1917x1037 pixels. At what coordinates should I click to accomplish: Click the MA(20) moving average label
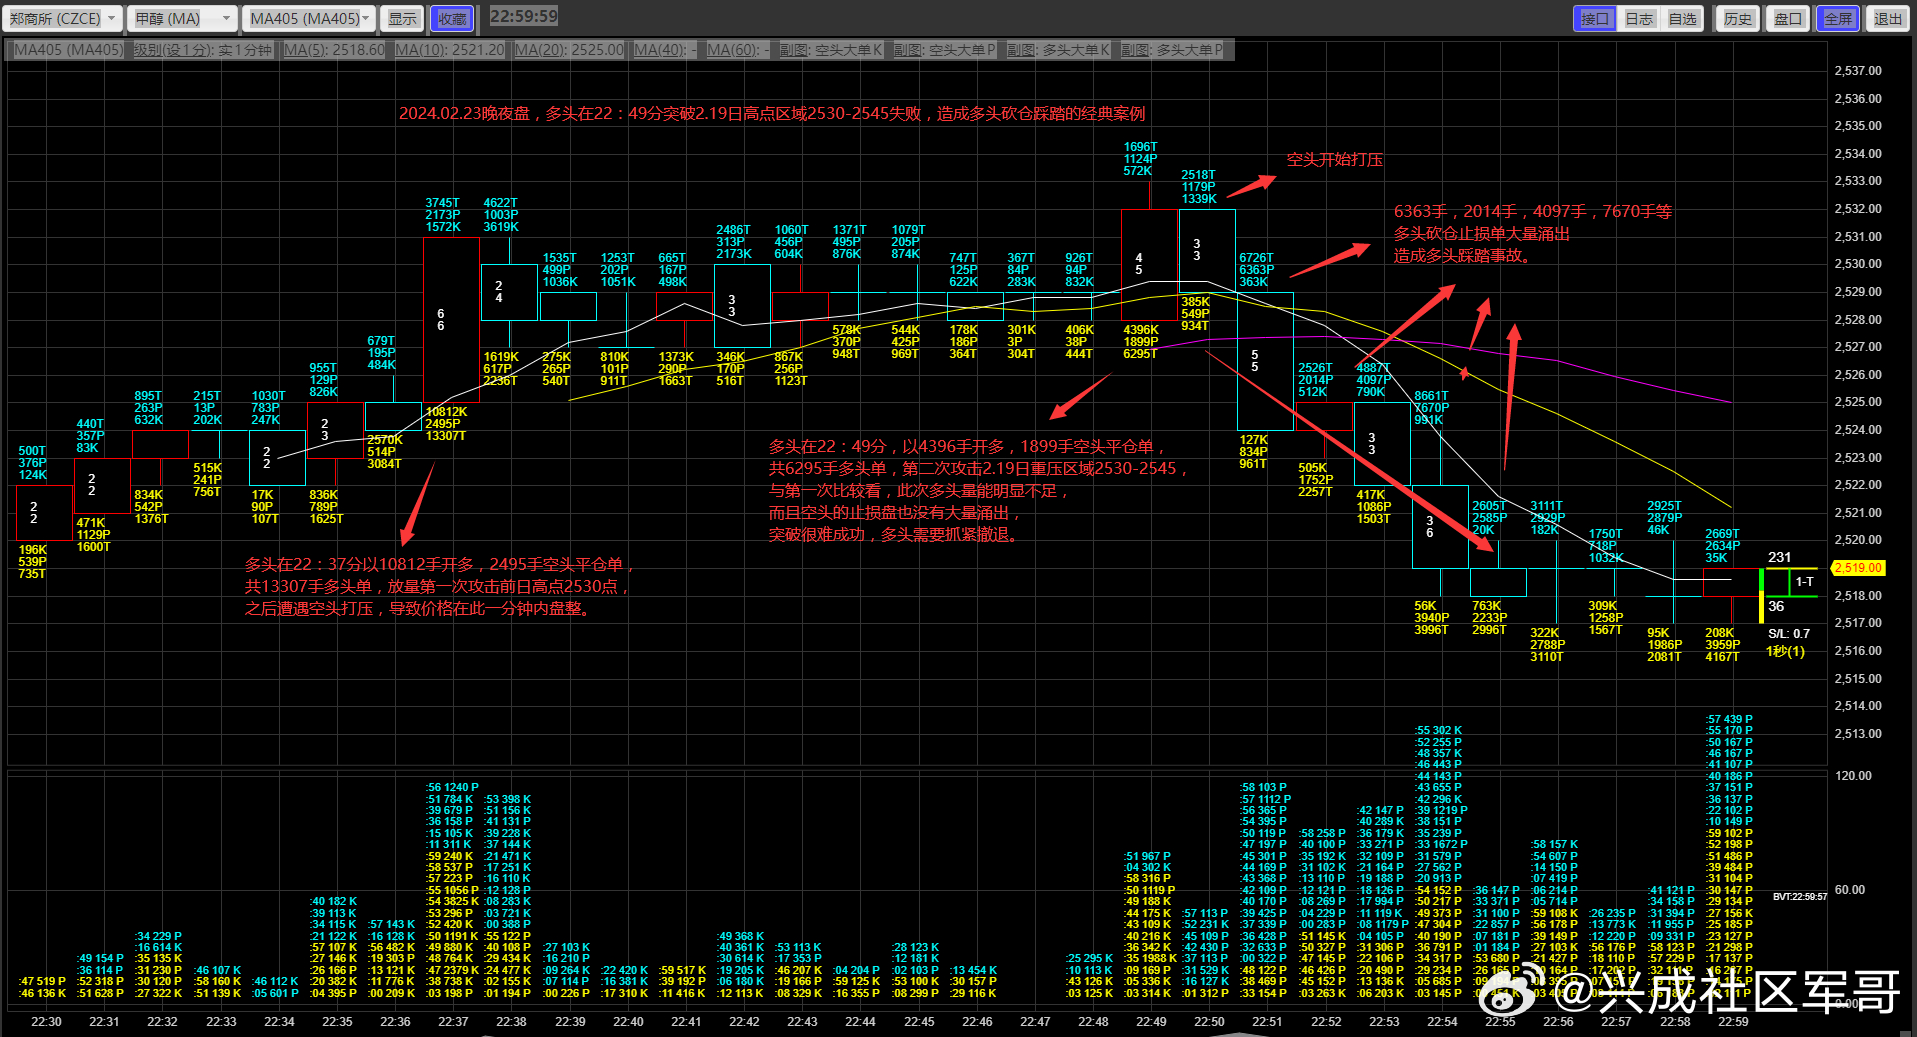point(568,50)
